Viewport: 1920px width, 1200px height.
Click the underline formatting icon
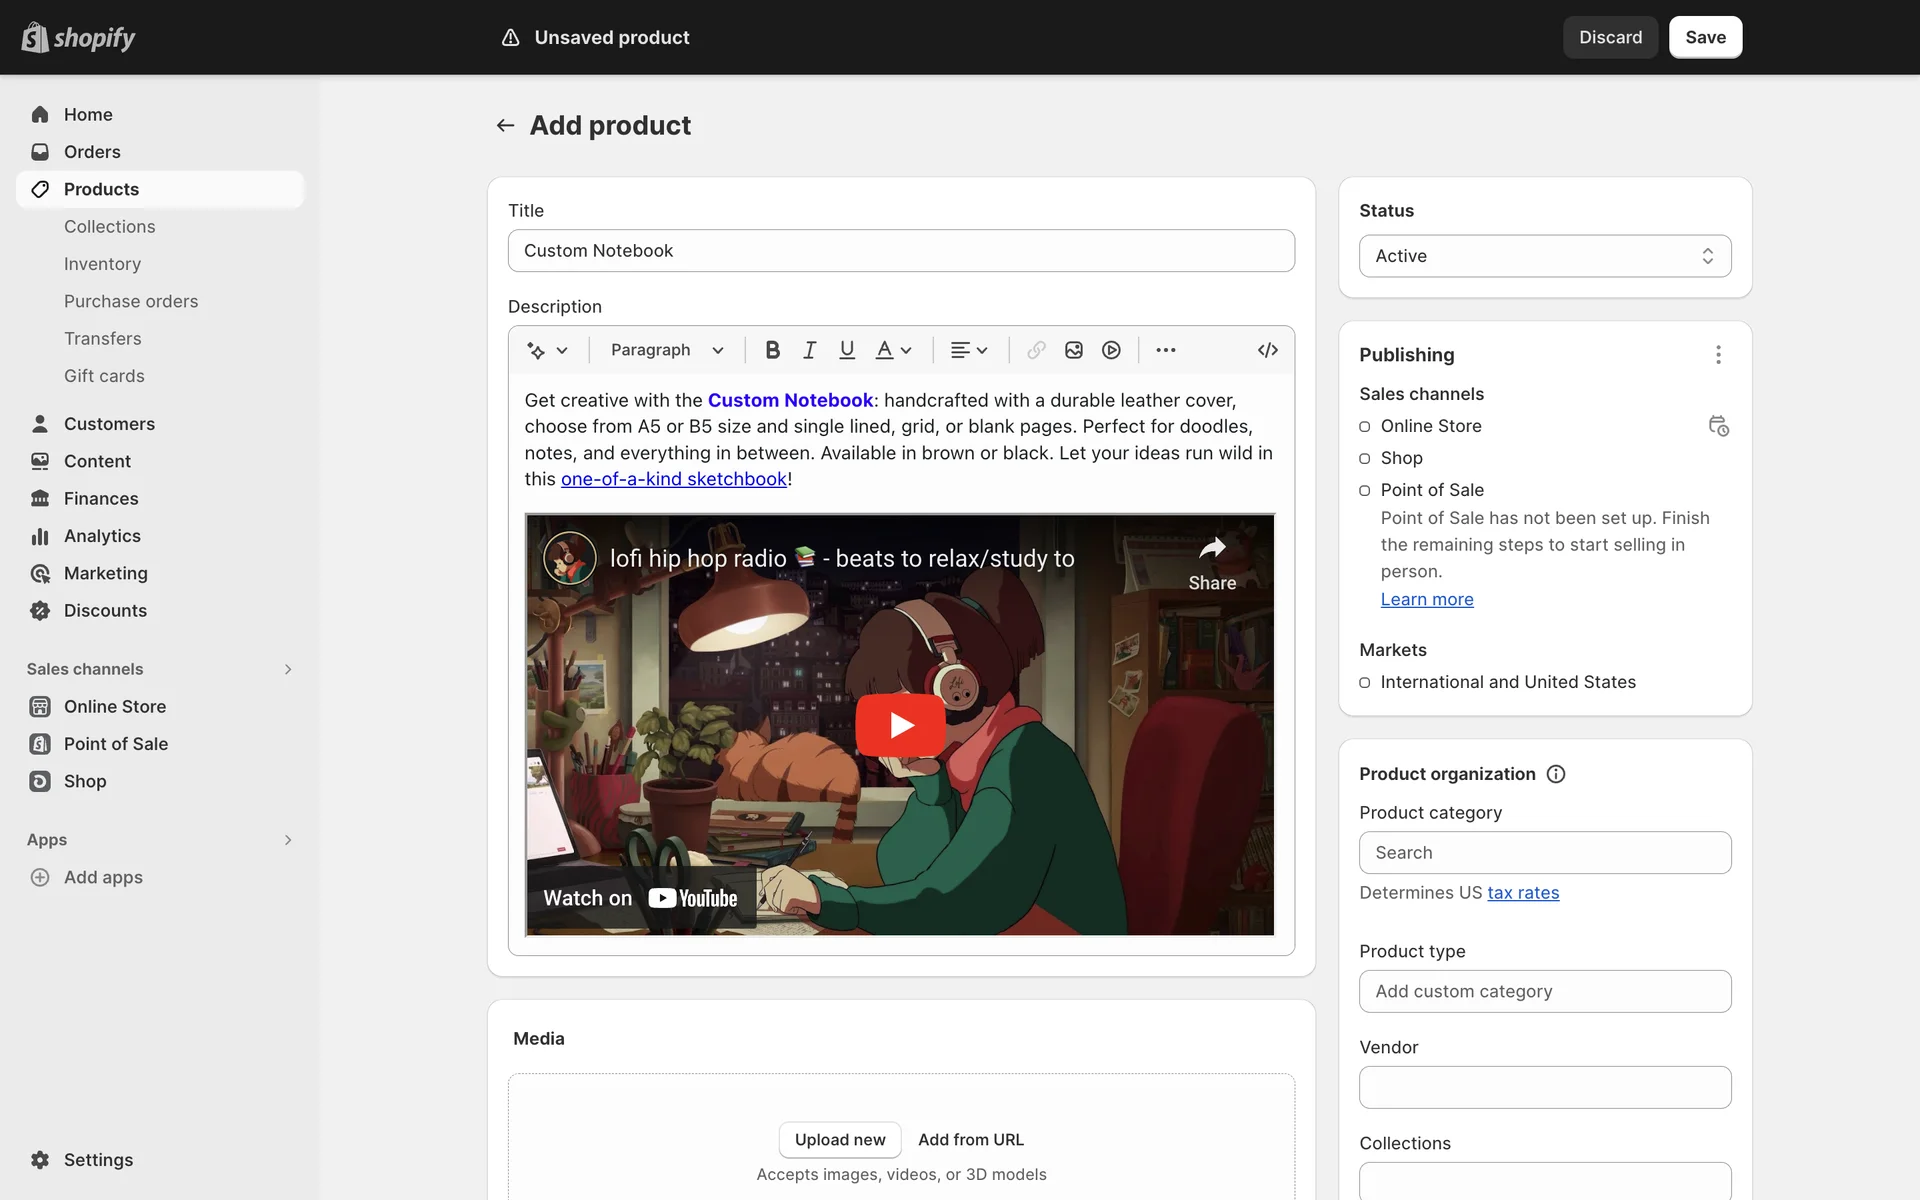[847, 350]
